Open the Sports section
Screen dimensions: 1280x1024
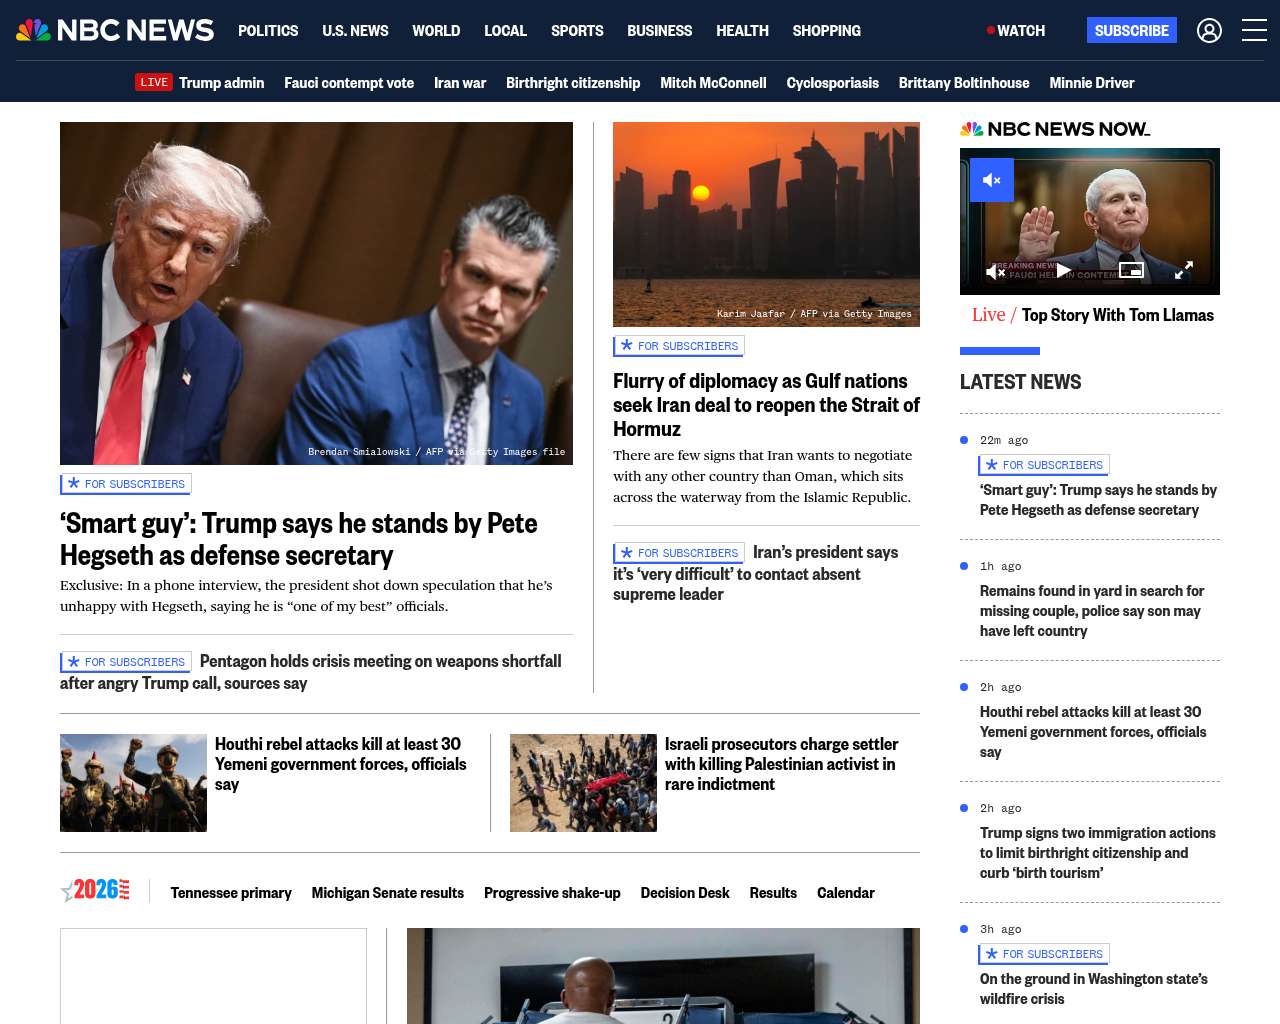pyautogui.click(x=577, y=31)
